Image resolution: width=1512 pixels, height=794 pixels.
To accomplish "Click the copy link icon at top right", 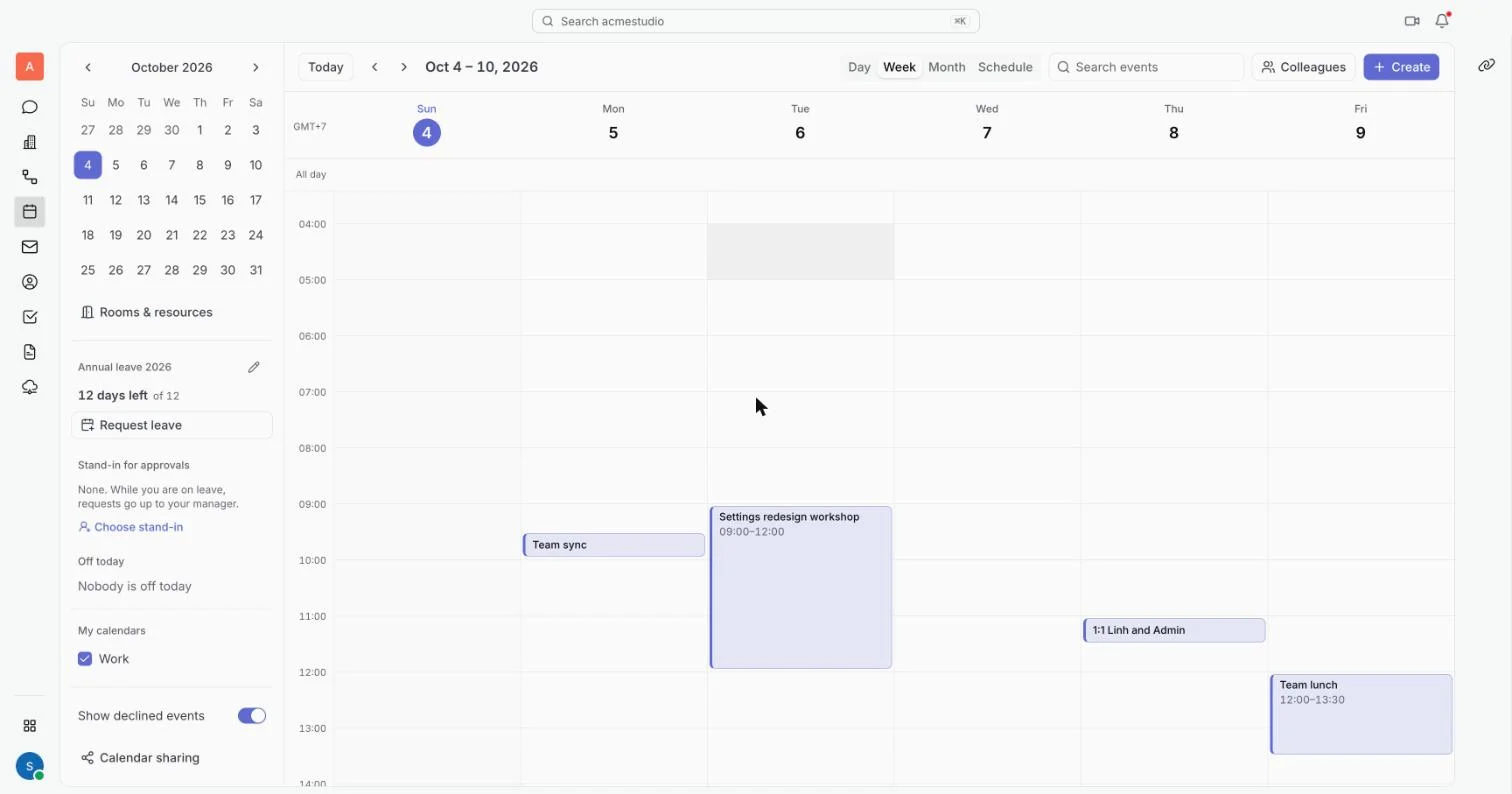I will coord(1486,65).
